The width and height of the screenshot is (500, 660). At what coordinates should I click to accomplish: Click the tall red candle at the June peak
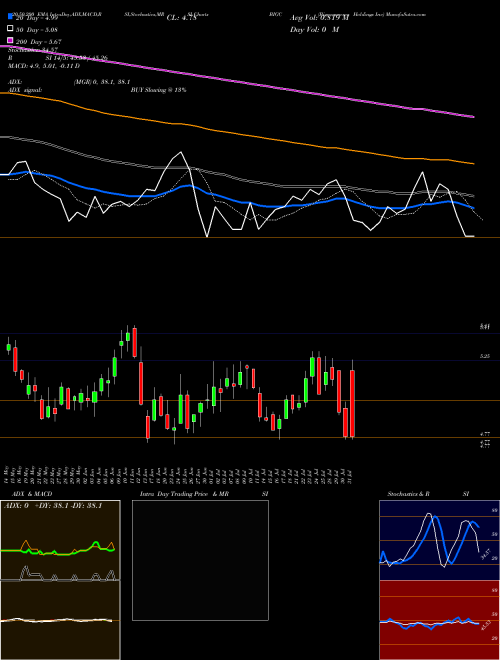135,342
